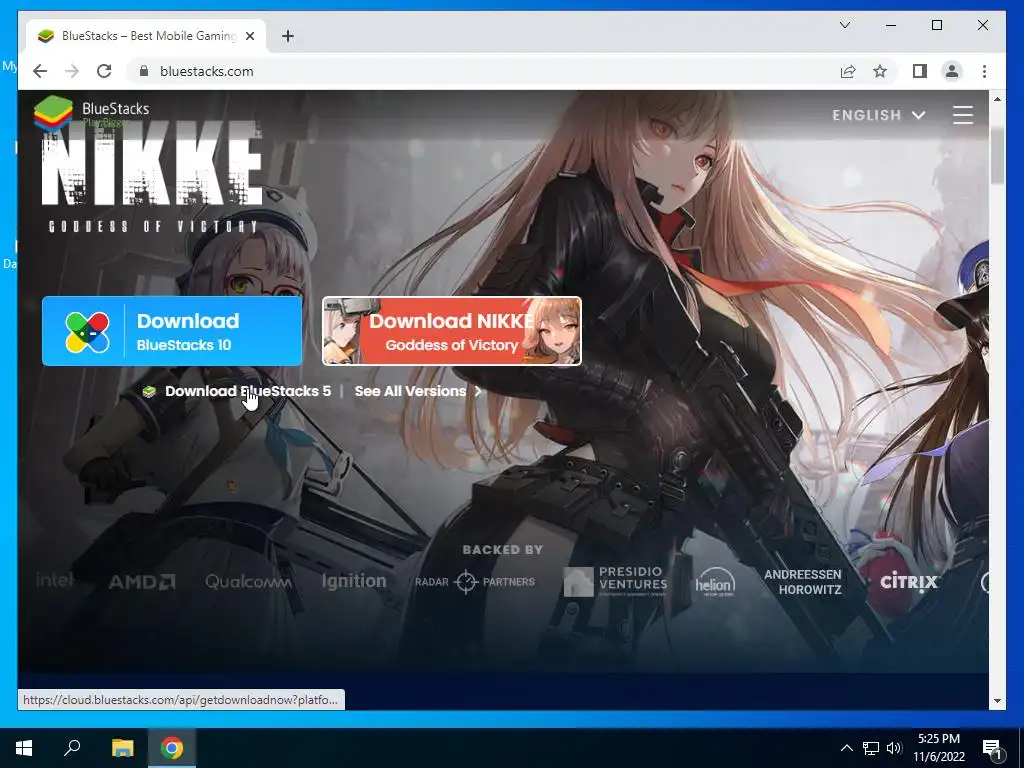Click the page scrollbar up arrow
The width and height of the screenshot is (1024, 768).
coord(997,99)
